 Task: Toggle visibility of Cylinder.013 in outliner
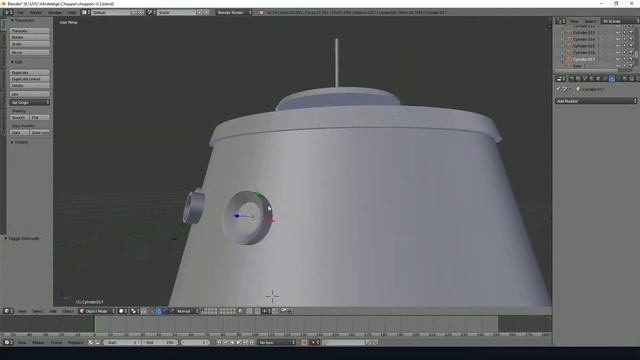(x=618, y=32)
